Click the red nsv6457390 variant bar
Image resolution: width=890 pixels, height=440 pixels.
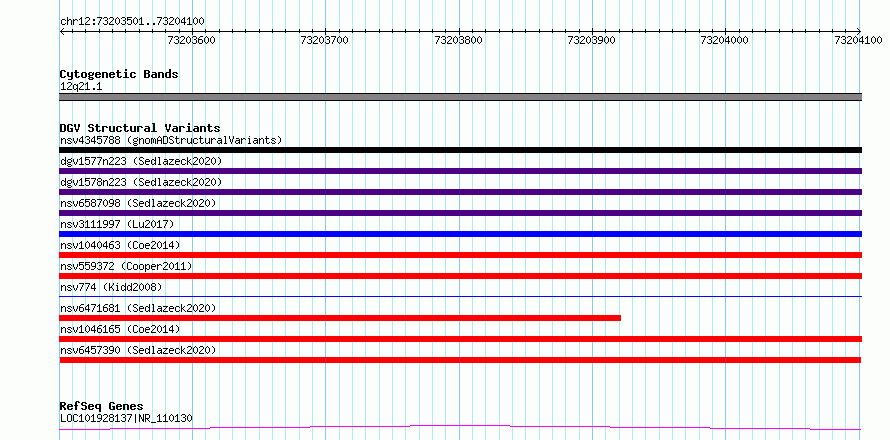(460, 360)
